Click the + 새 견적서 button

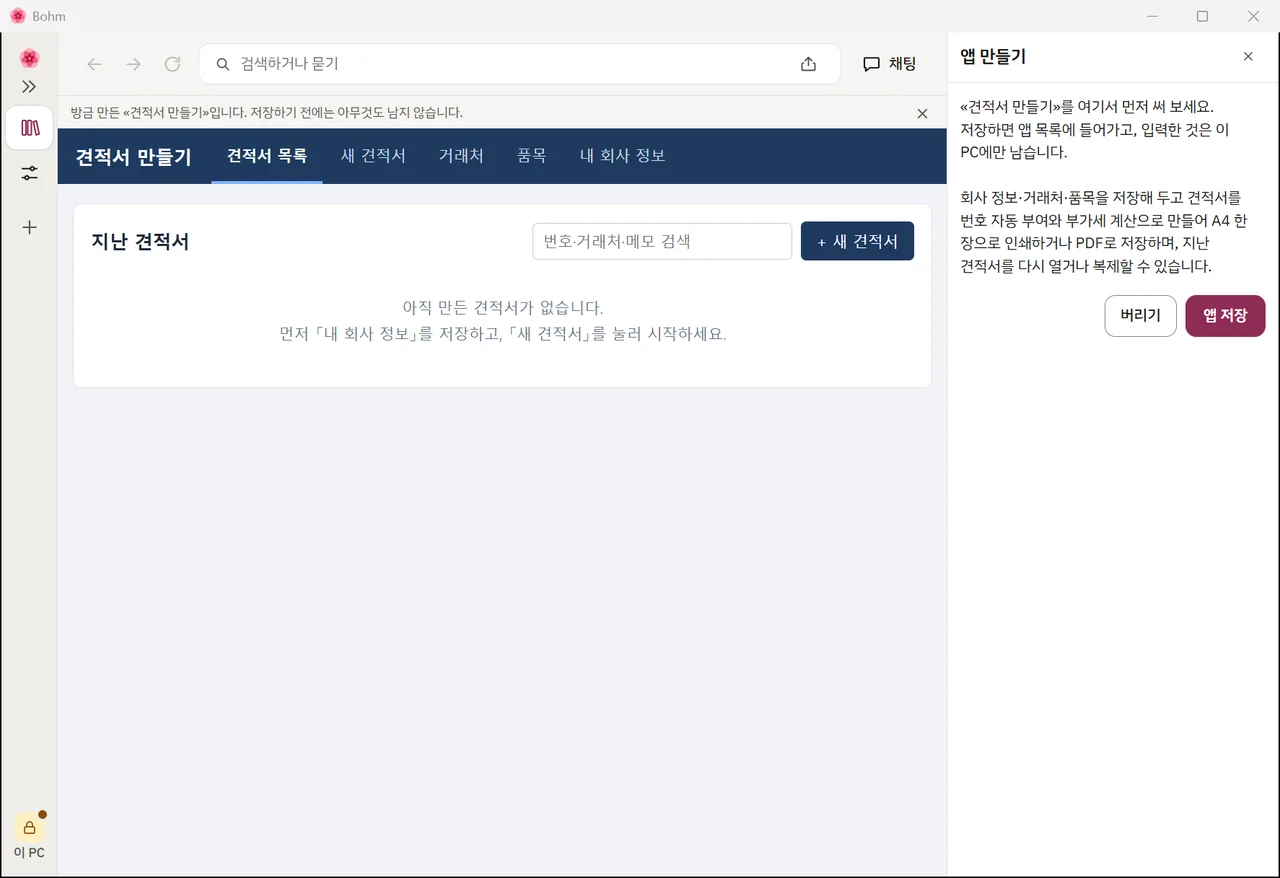[857, 241]
